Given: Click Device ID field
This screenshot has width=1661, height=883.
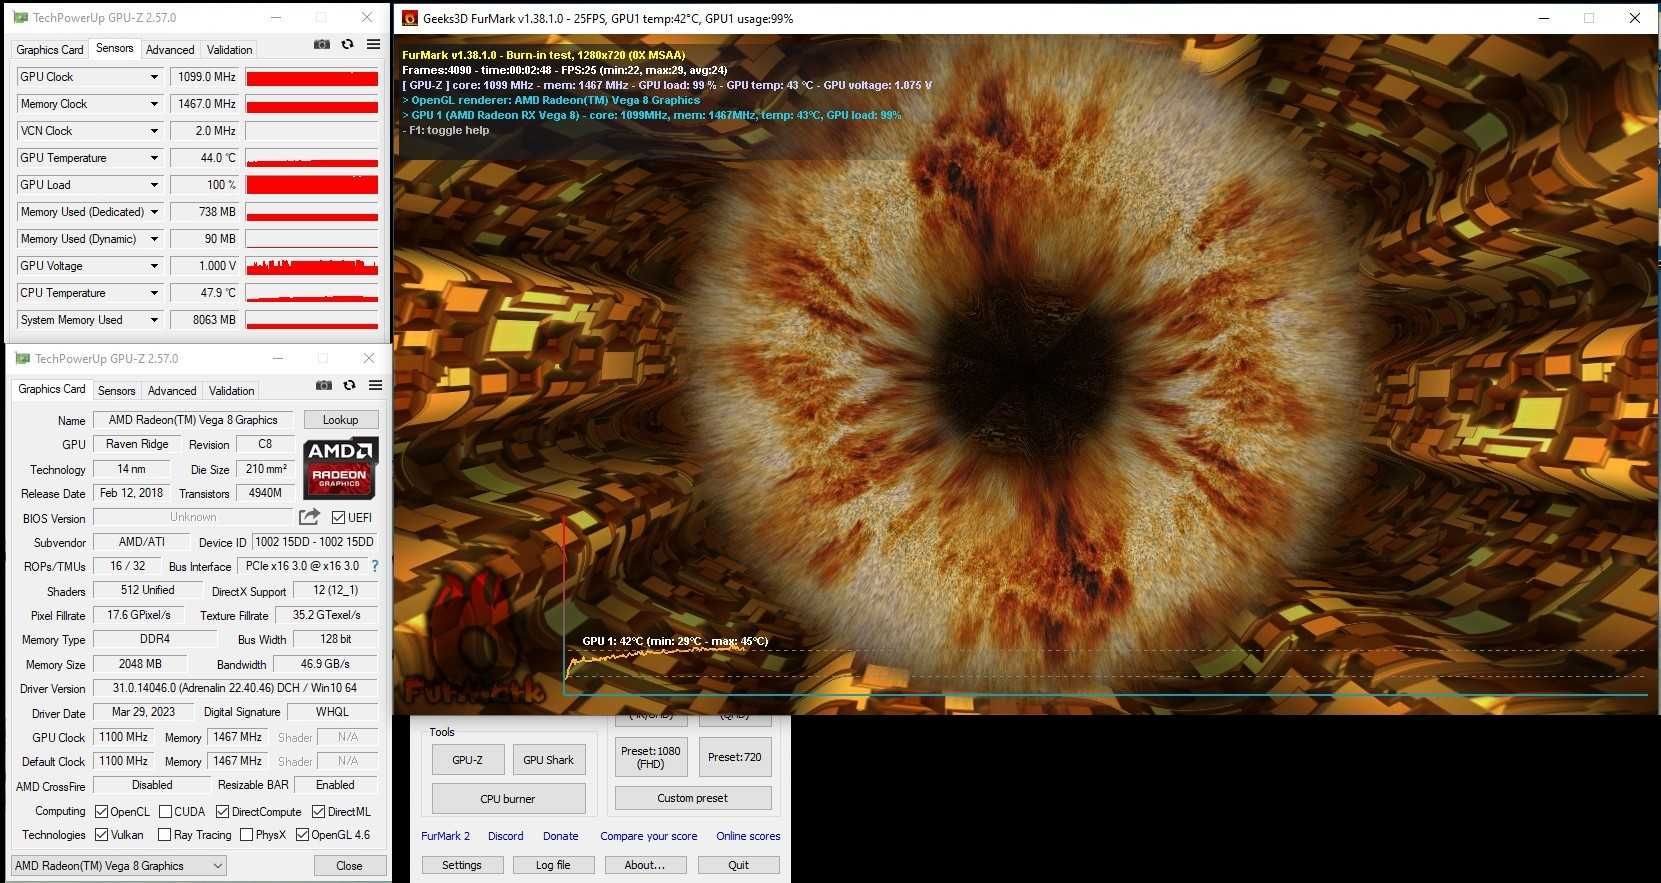Looking at the screenshot, I should [x=314, y=542].
